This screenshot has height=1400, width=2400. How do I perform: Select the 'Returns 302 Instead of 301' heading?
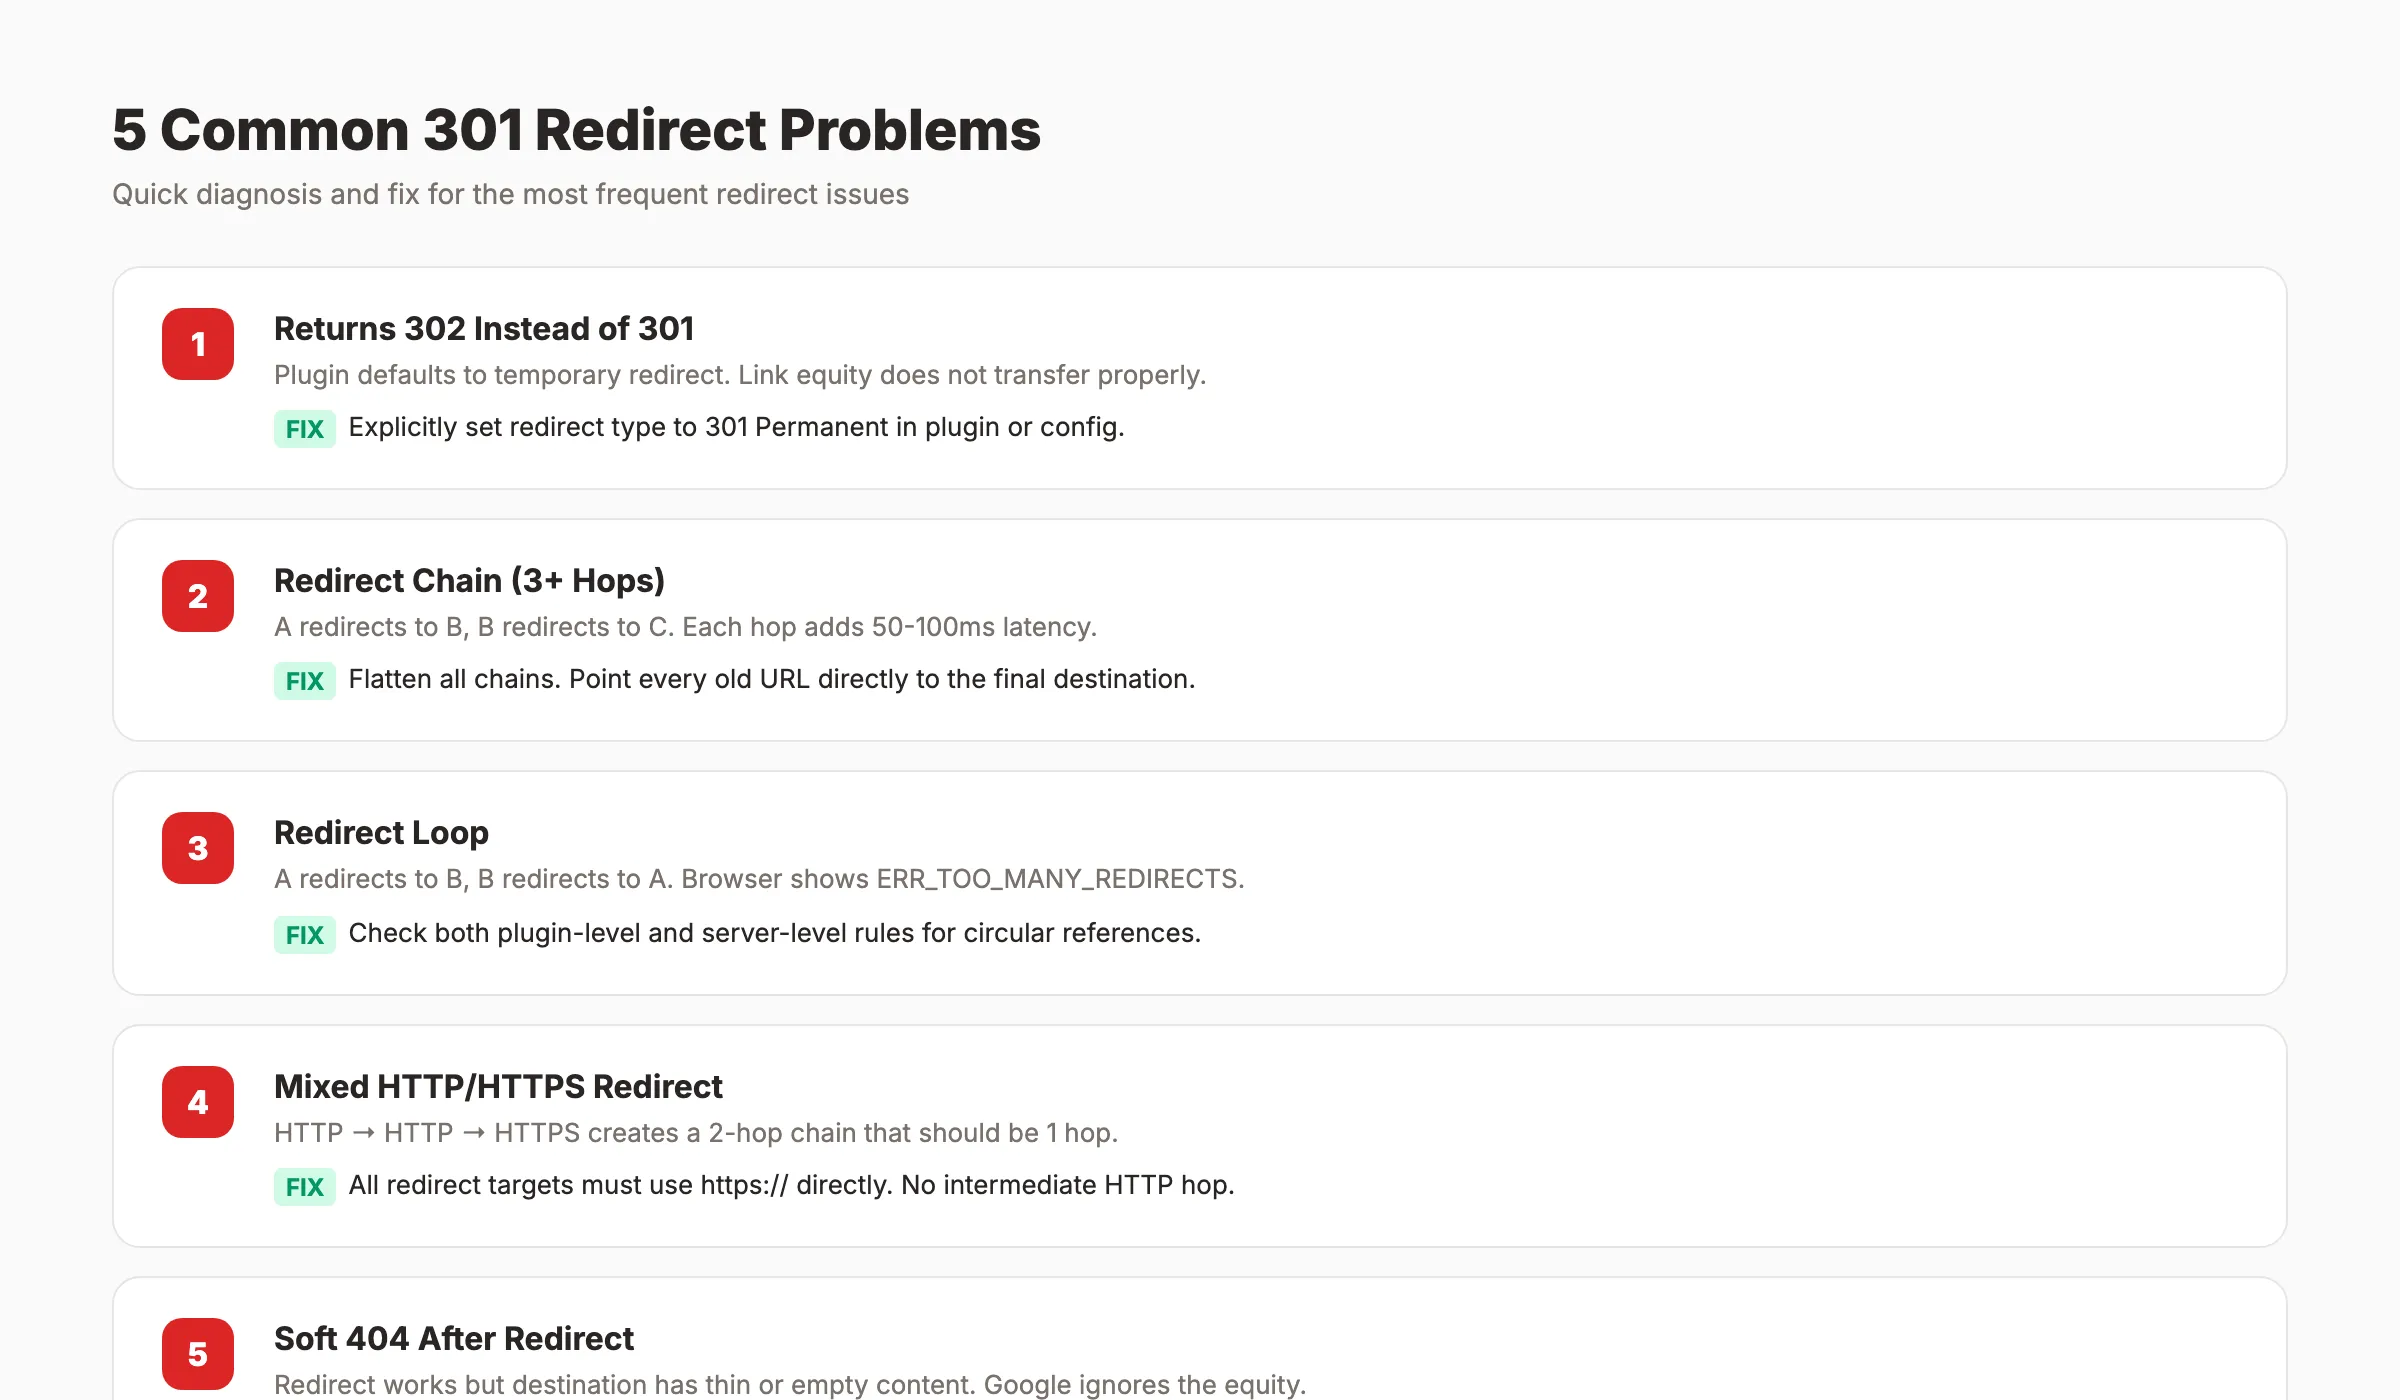[x=484, y=328]
